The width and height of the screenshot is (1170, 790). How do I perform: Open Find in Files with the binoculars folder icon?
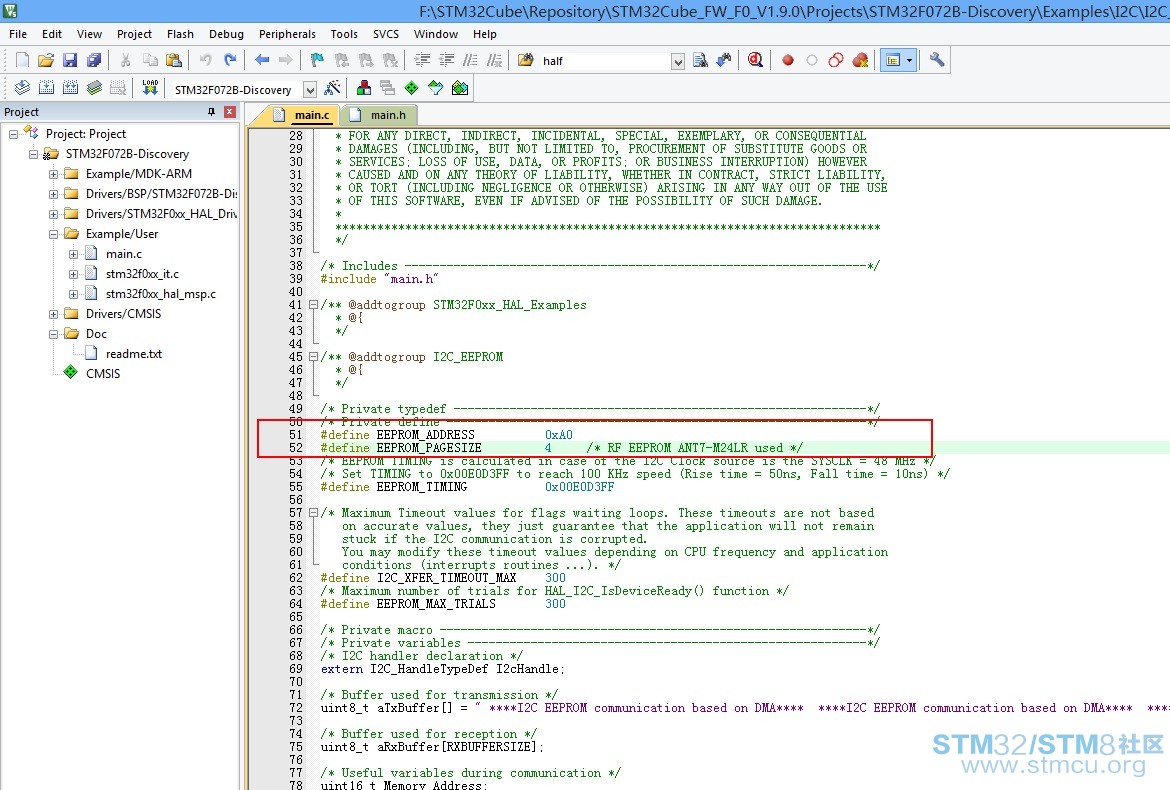[526, 60]
